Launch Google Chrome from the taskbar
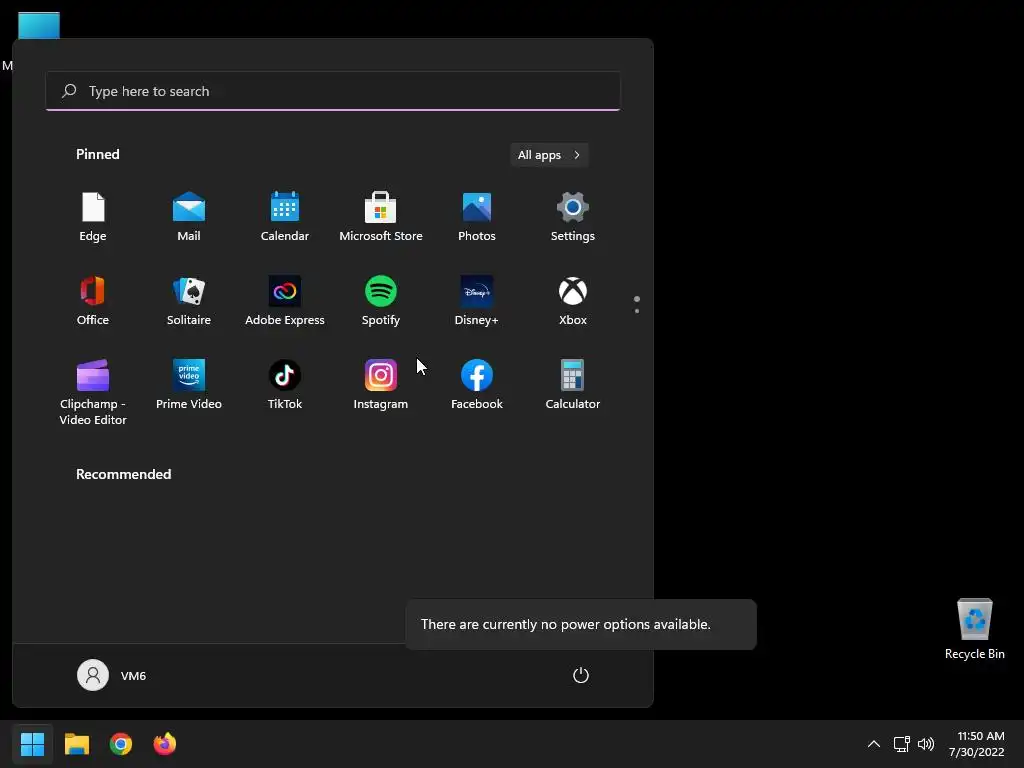The image size is (1024, 768). [x=121, y=744]
